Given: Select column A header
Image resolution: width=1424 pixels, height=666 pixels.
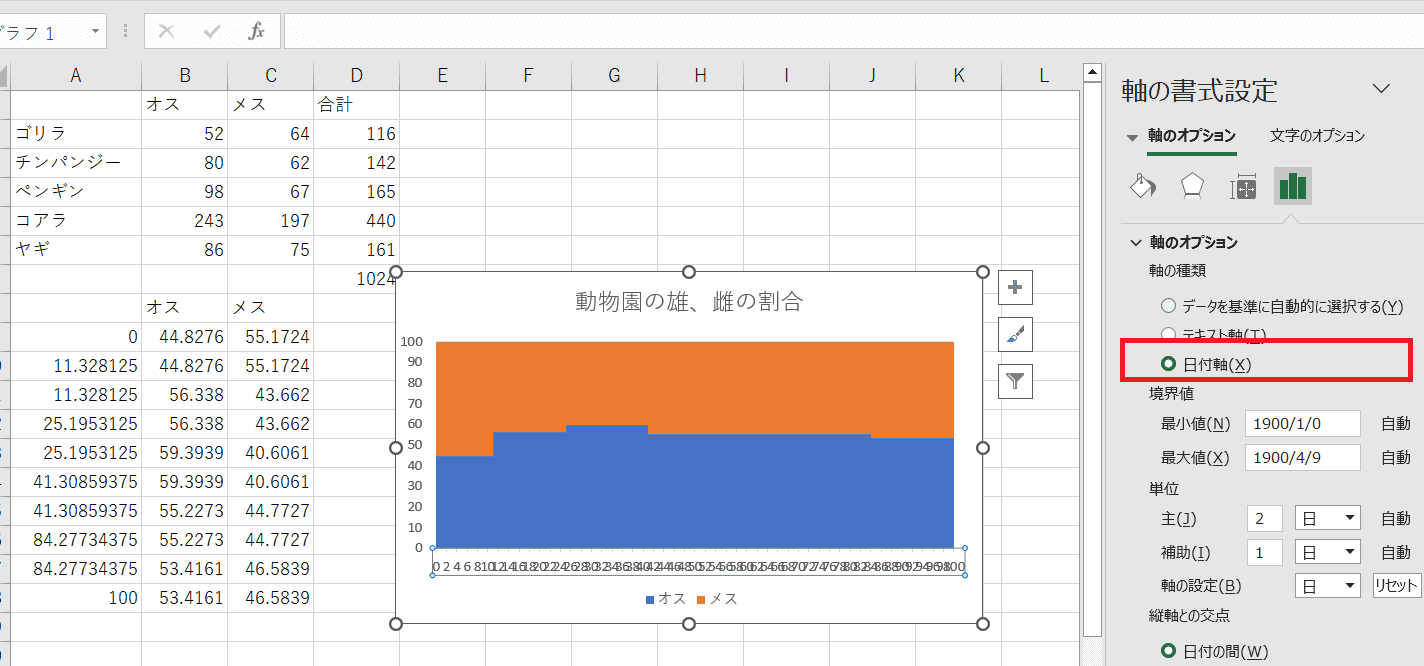Looking at the screenshot, I should point(76,75).
